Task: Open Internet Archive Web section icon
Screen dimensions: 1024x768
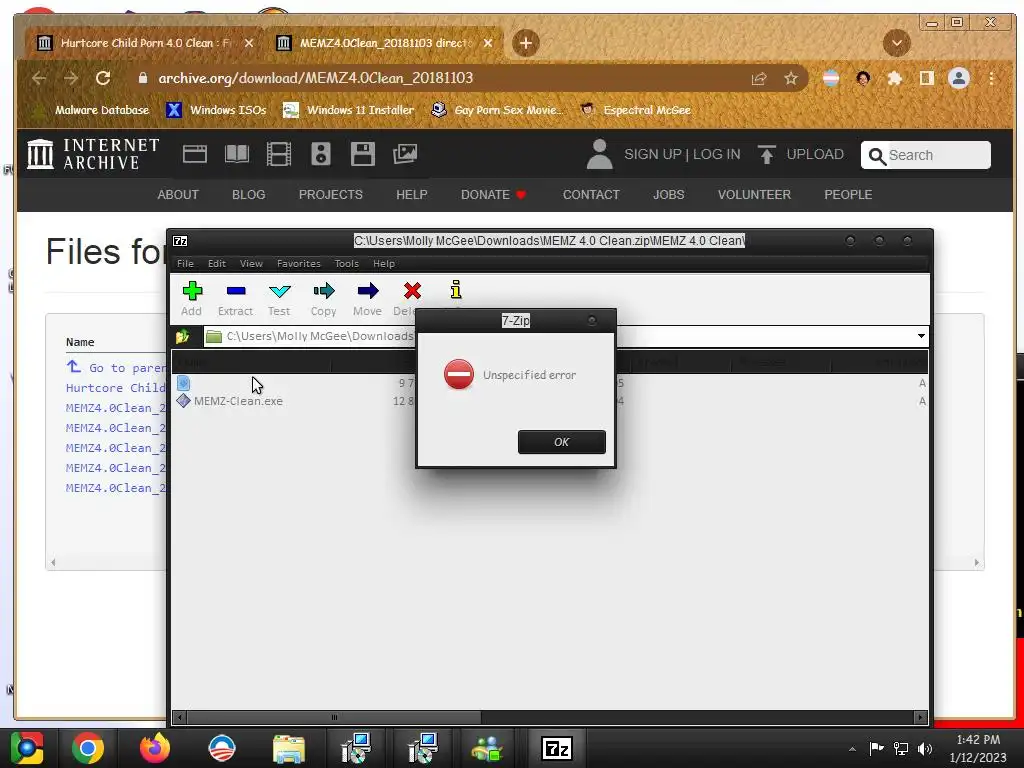Action: 195,154
